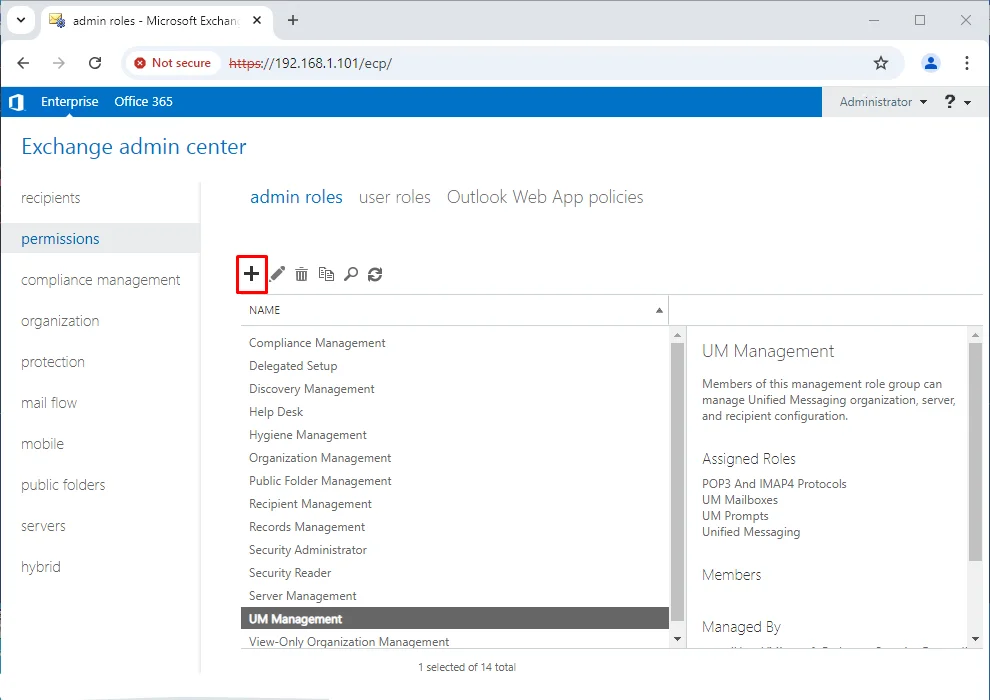
Task: Open the Chrome profile icon
Action: 931,63
